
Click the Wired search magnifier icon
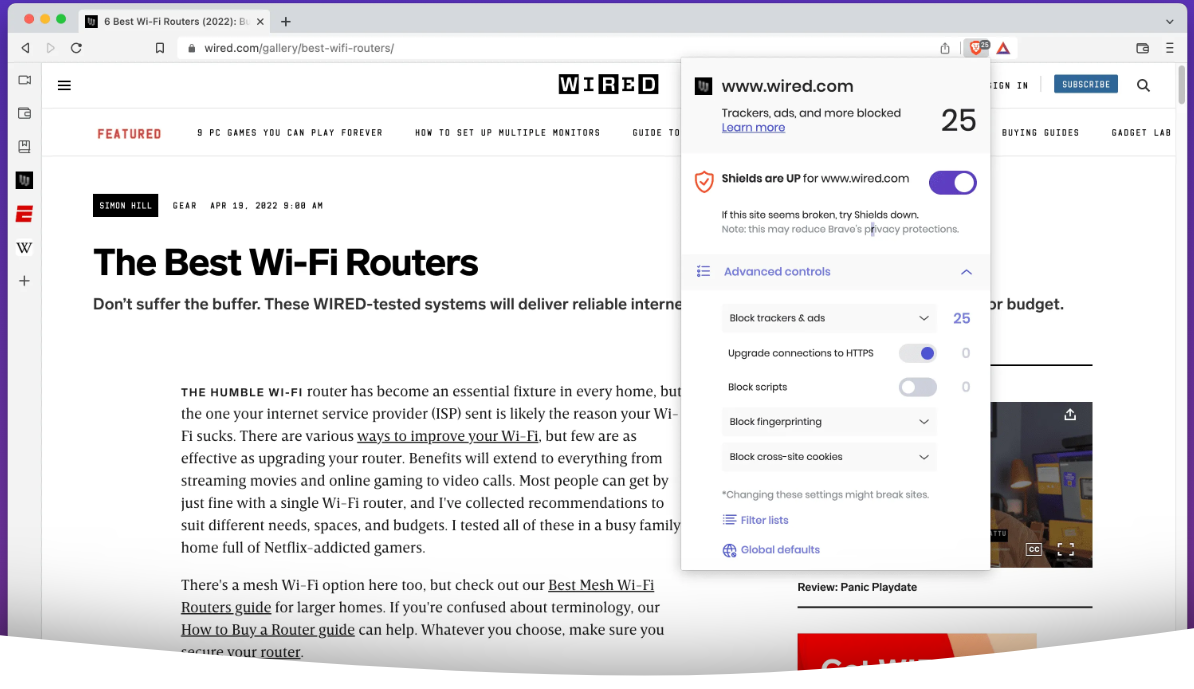point(1144,85)
